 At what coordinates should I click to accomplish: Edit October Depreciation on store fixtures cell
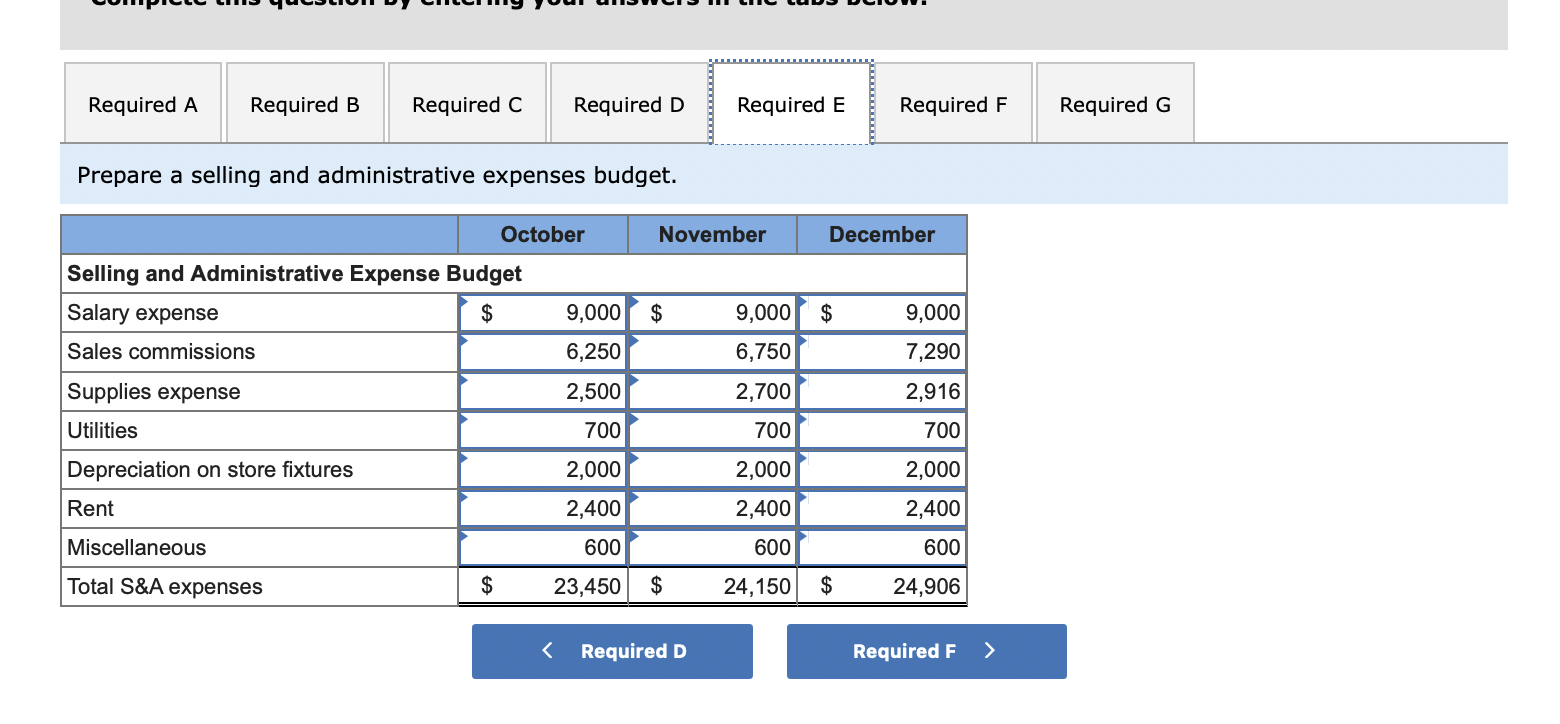[x=544, y=470]
